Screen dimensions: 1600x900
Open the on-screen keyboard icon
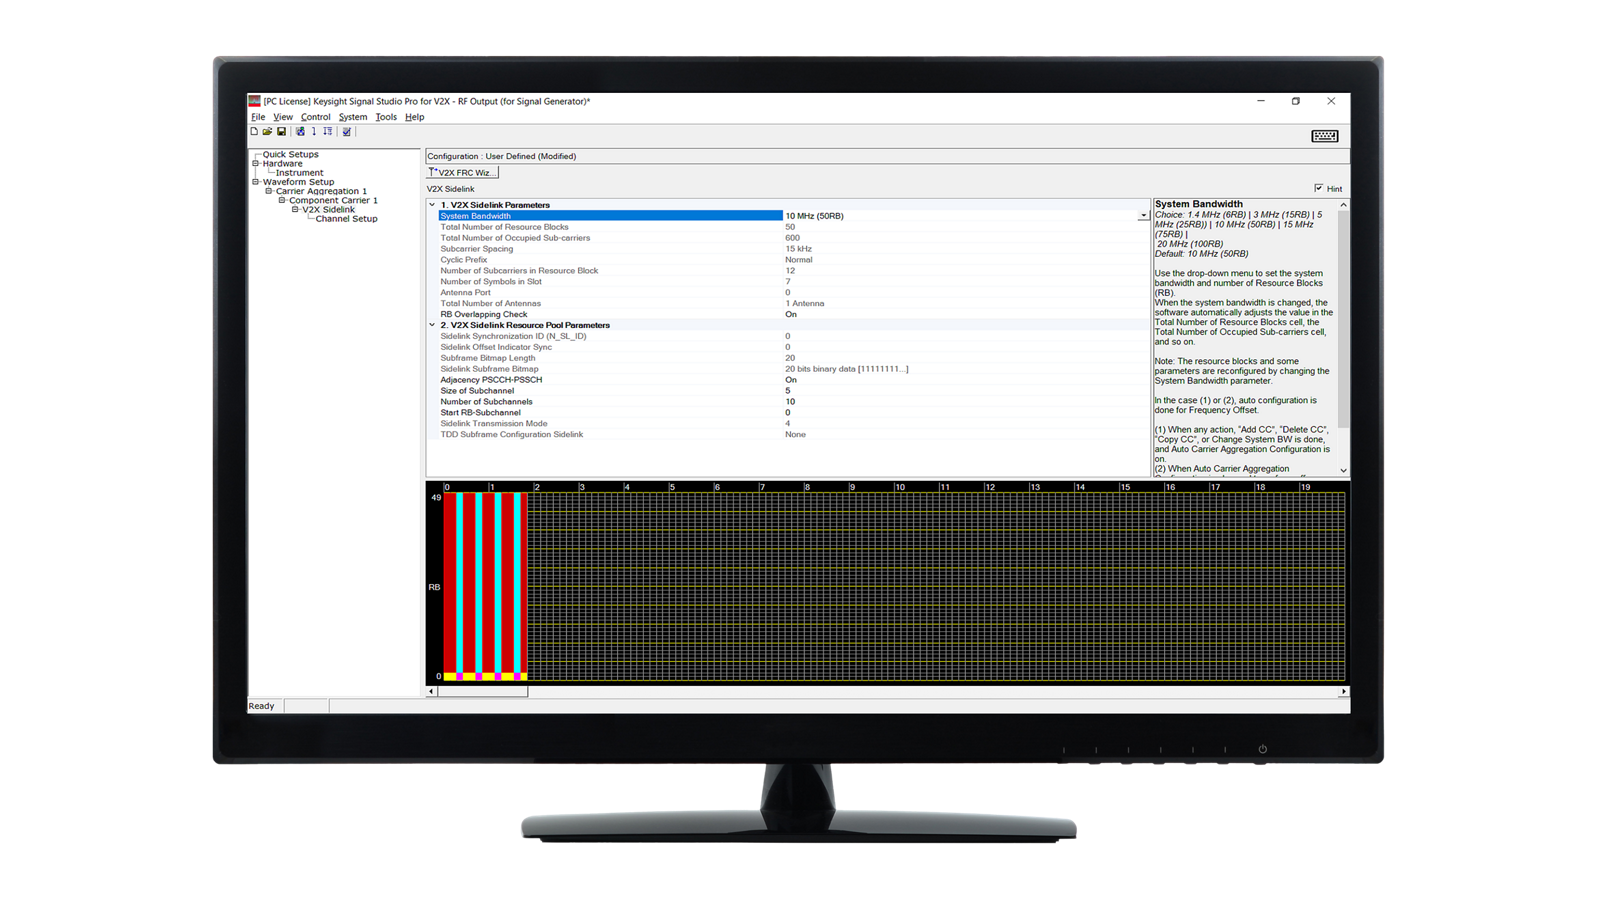[x=1325, y=136]
